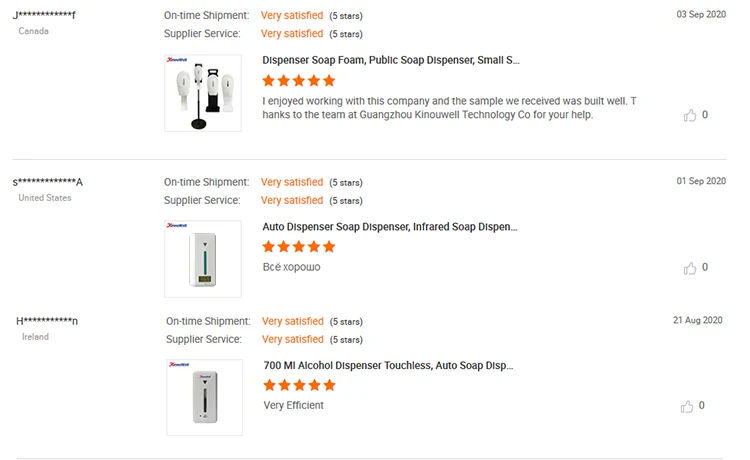
Task: Open Auto Dispenser Soap Dispenser, Infrared link
Action: click(389, 227)
